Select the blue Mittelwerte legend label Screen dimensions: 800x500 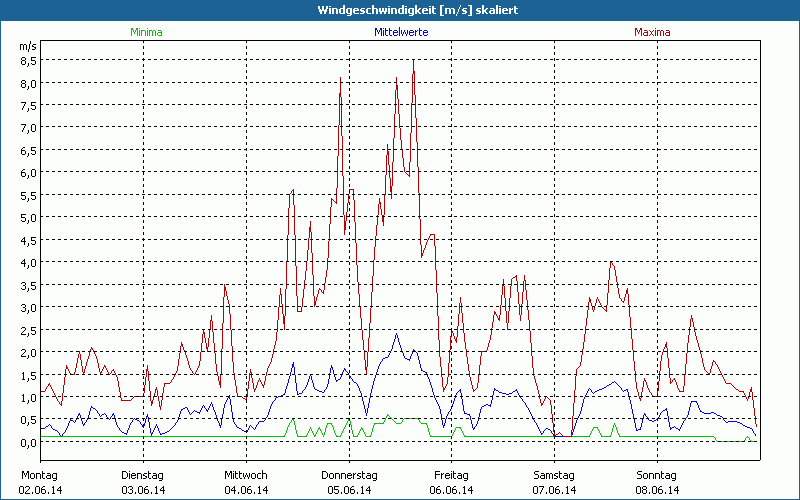point(400,33)
